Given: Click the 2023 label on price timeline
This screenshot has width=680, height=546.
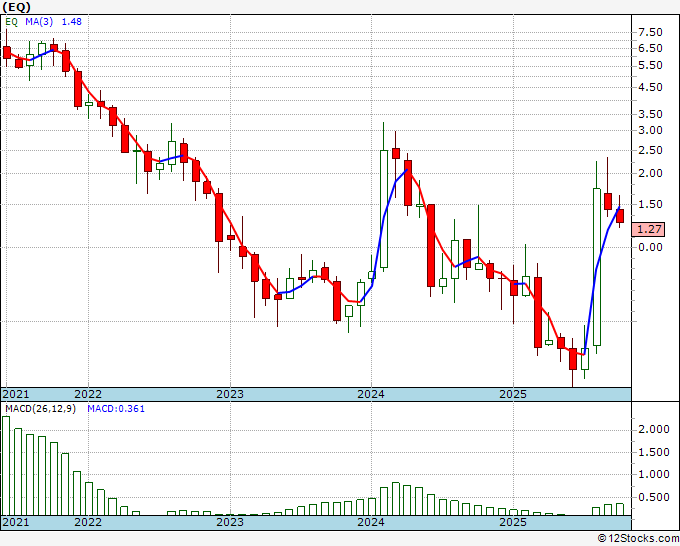Looking at the screenshot, I should tap(230, 394).
